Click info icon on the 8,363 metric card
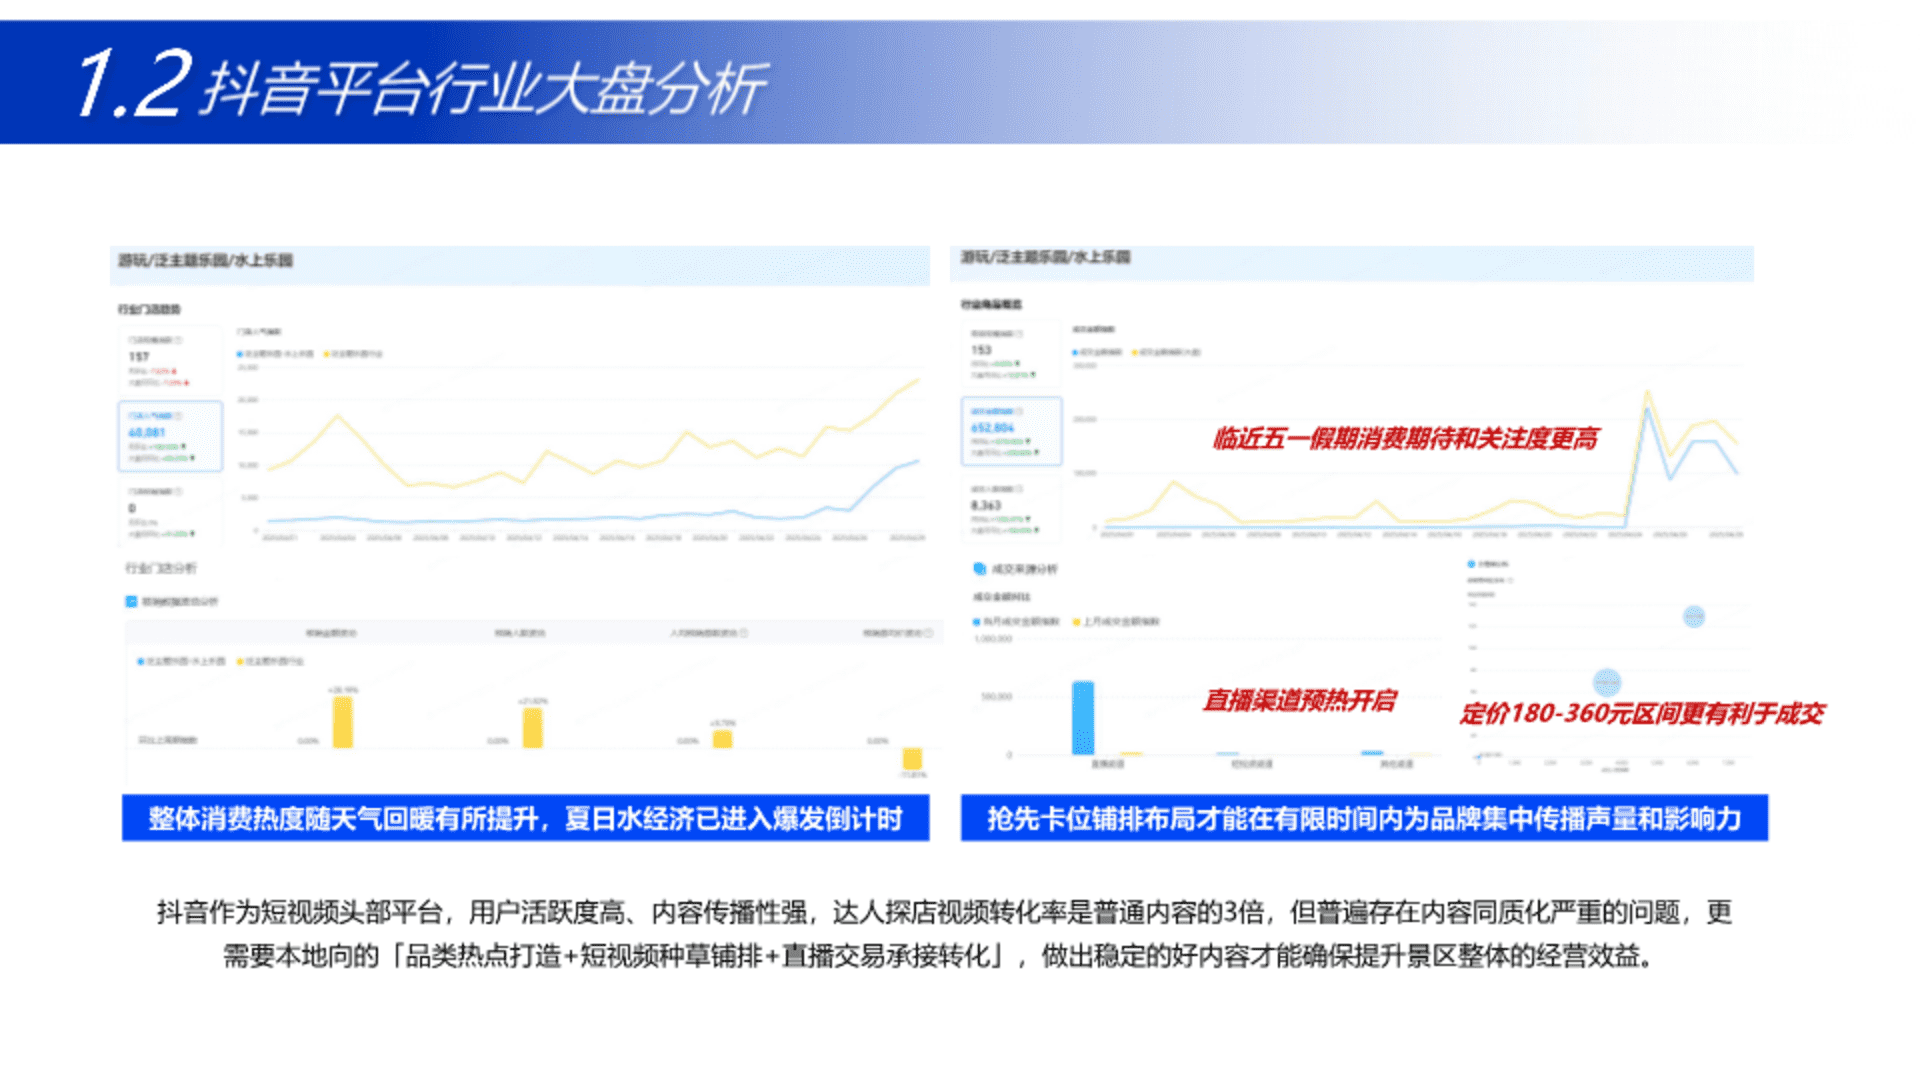1920x1080 pixels. click(1019, 489)
